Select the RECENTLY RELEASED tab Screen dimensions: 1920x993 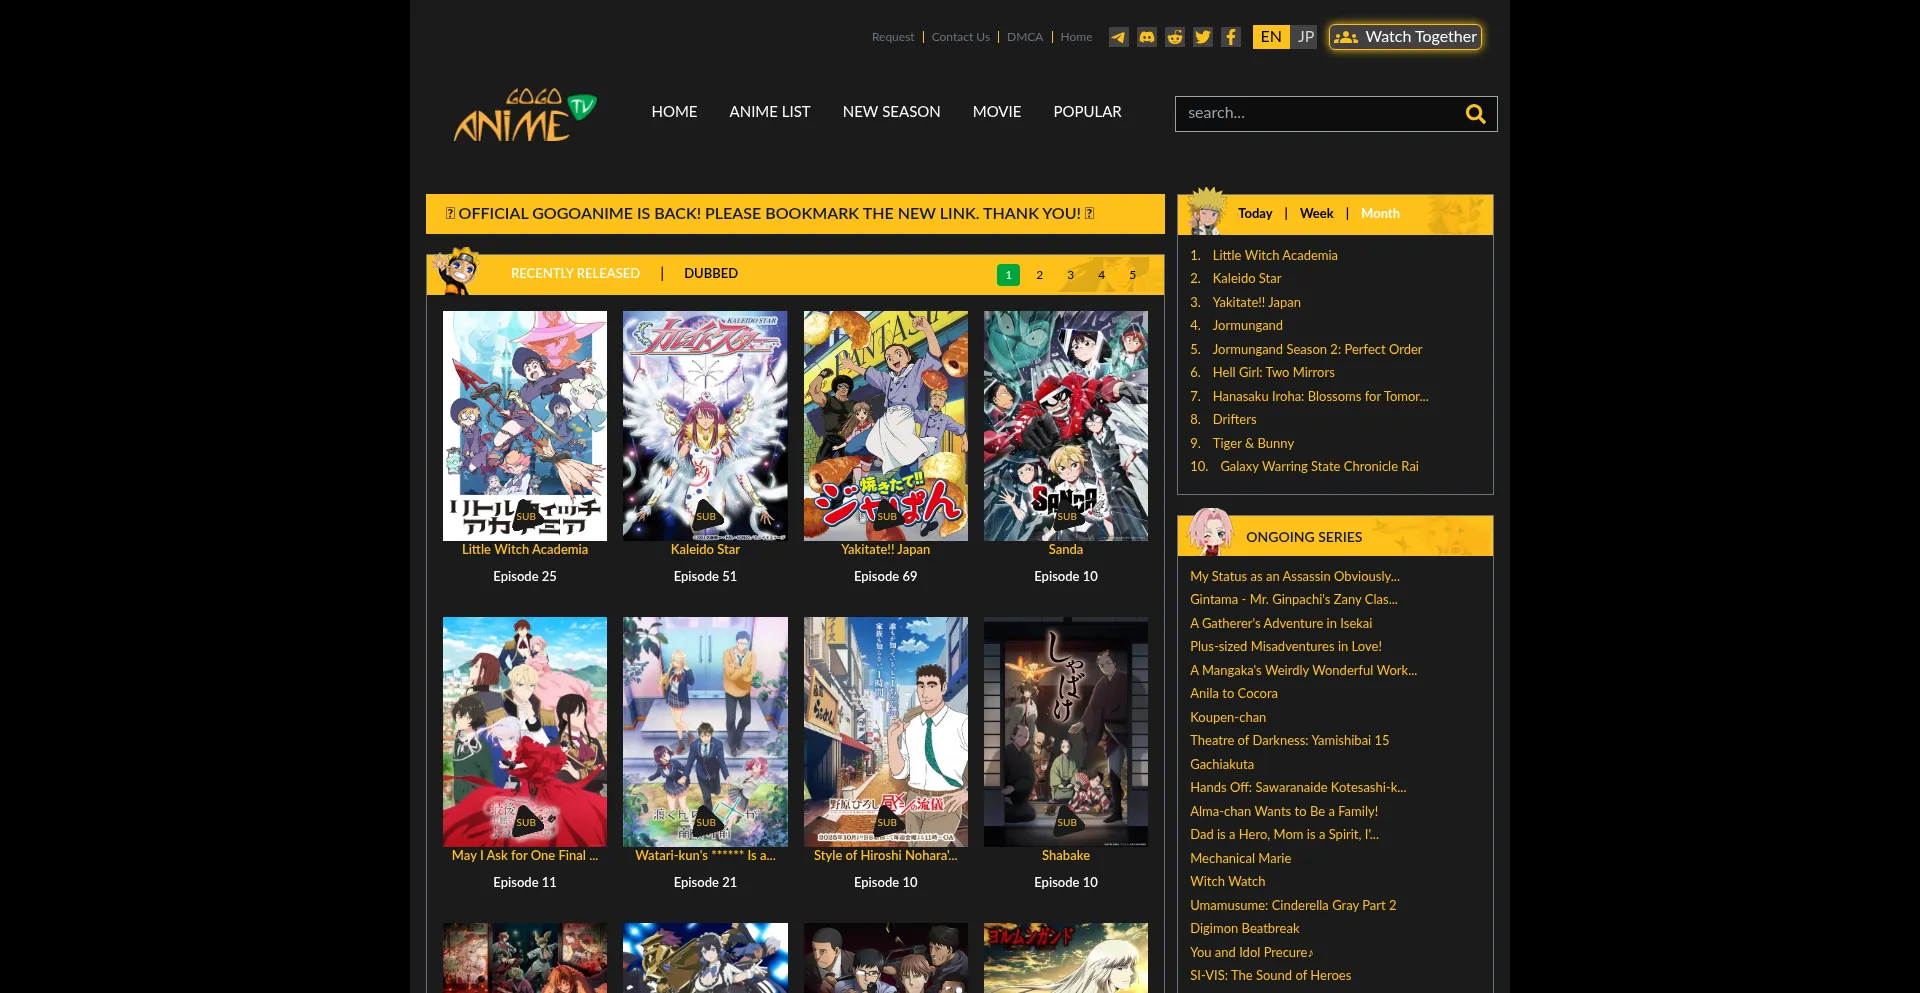coord(575,274)
